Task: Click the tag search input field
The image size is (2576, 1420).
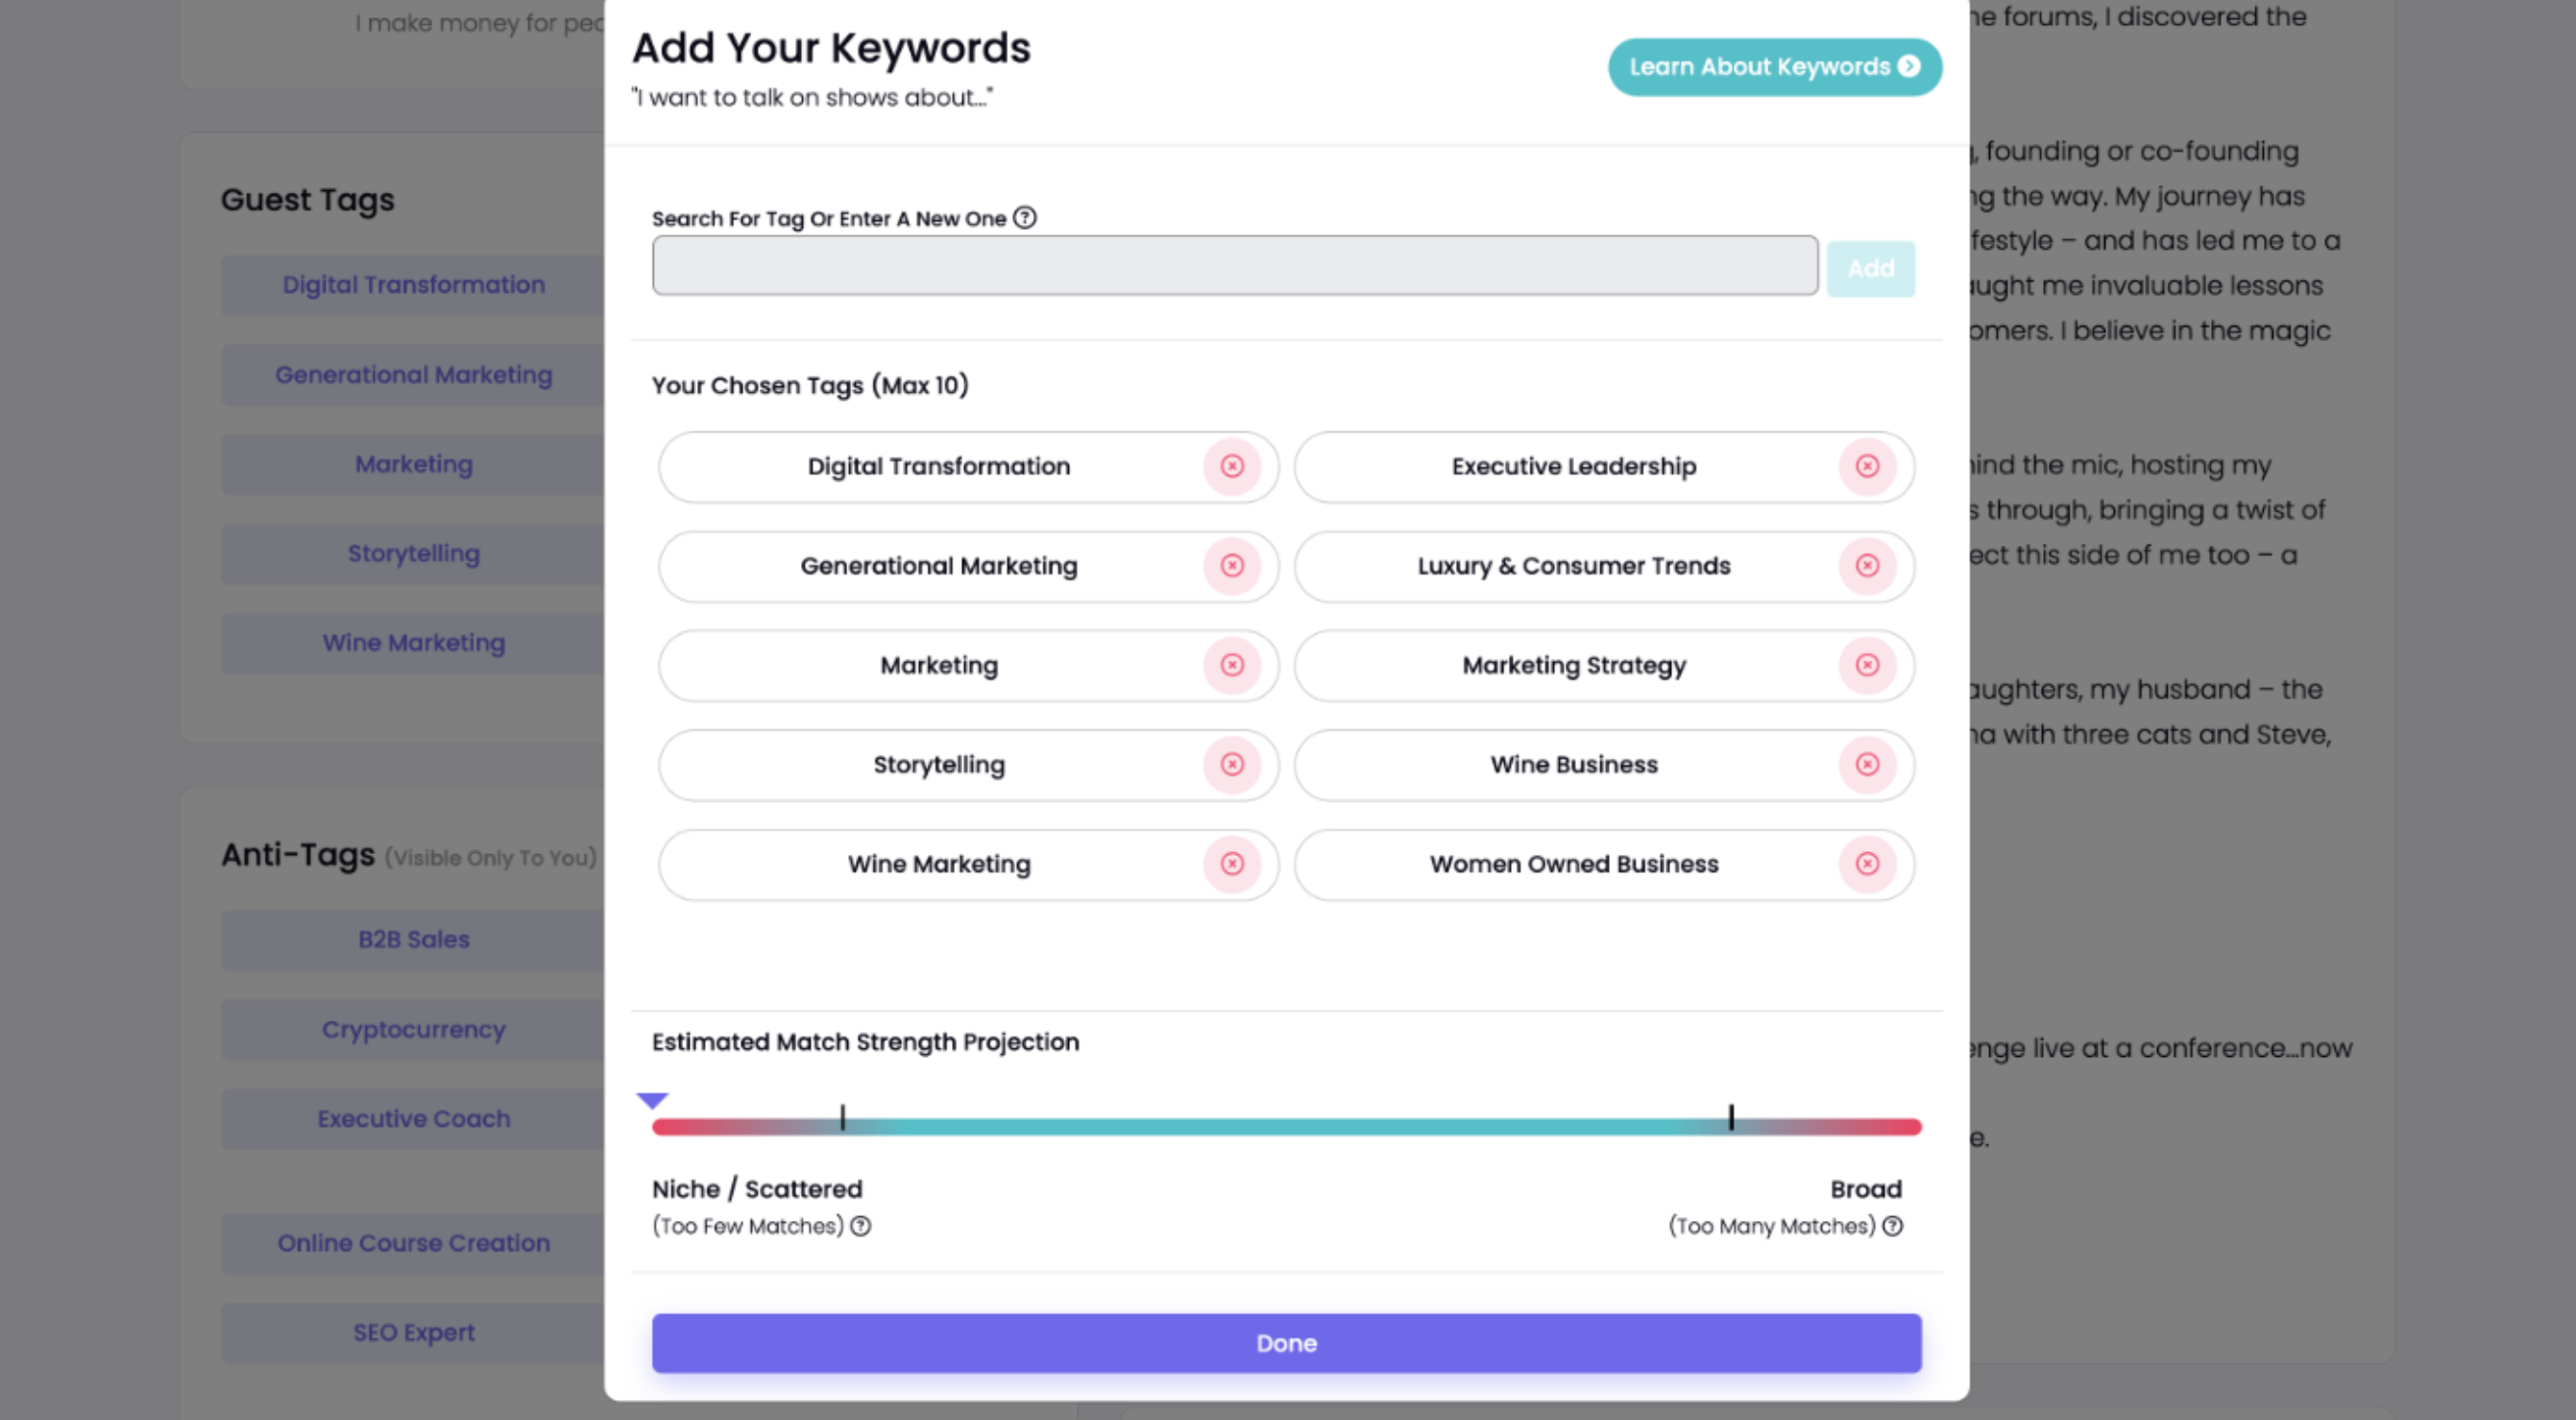Action: (x=1235, y=265)
